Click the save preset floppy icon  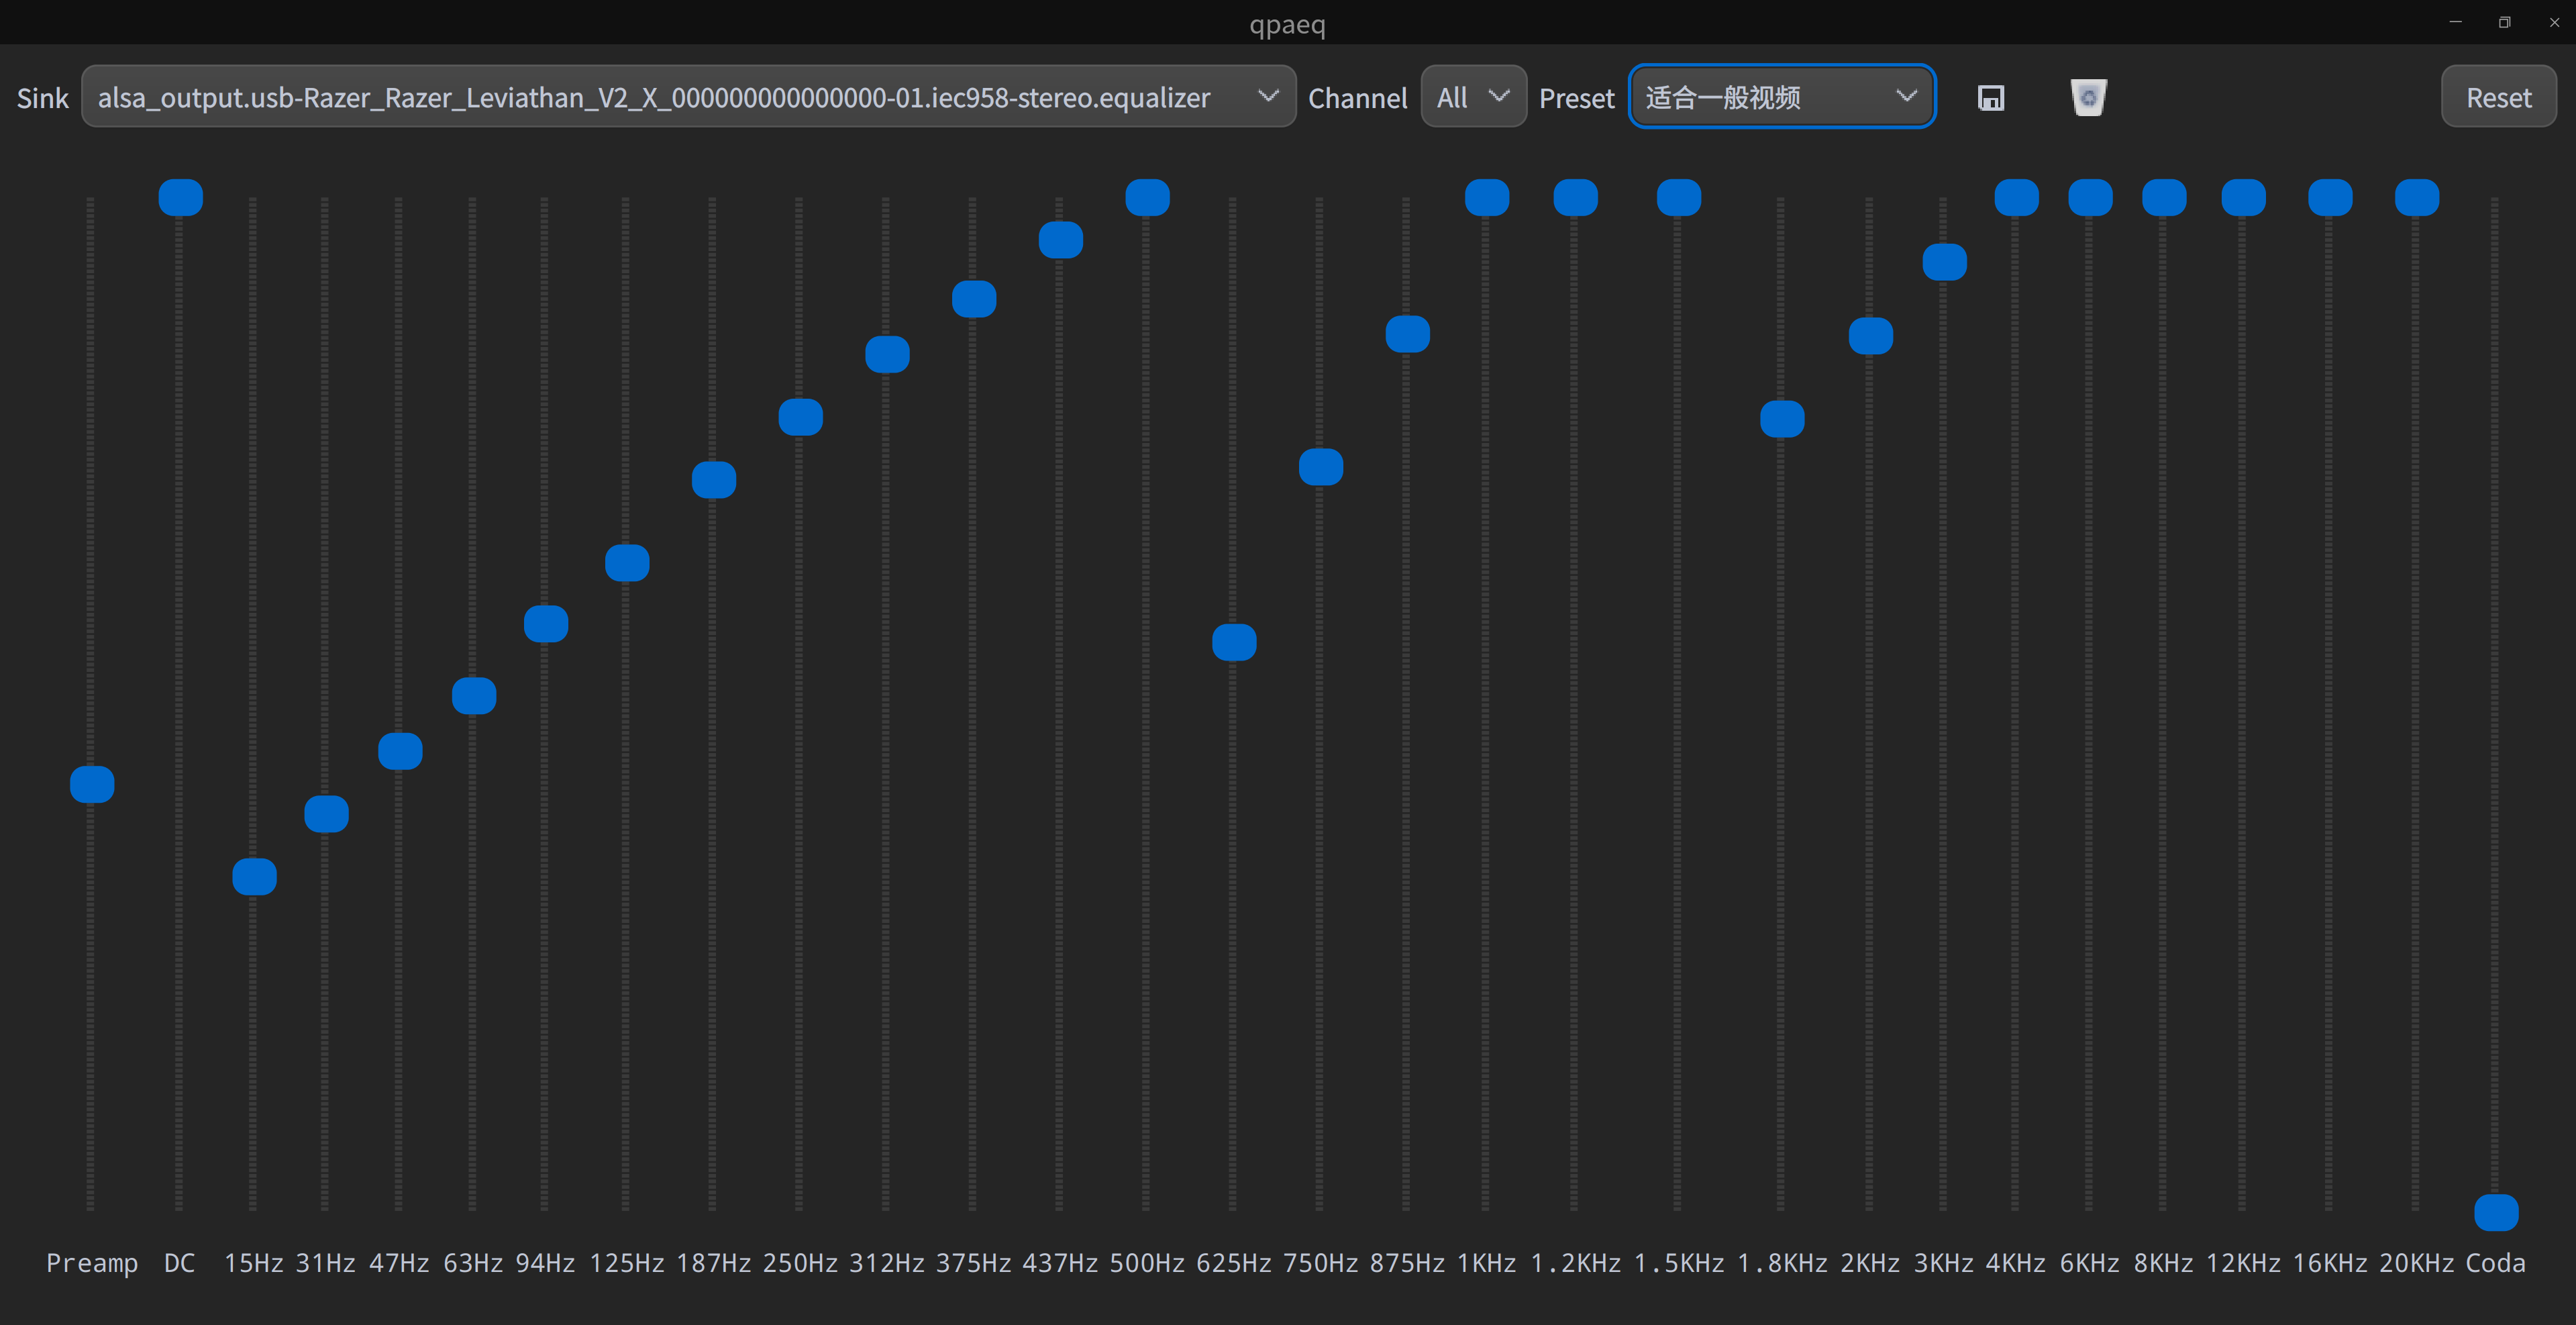point(1990,98)
